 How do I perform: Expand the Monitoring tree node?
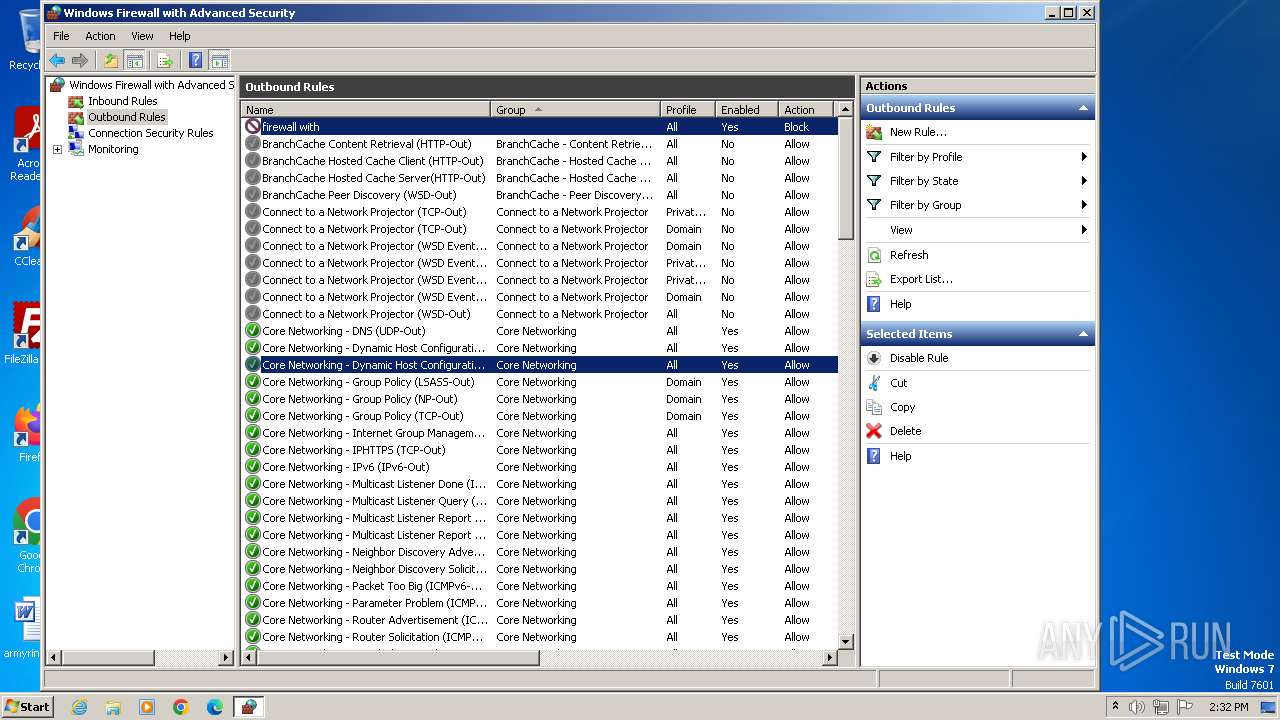[57, 150]
